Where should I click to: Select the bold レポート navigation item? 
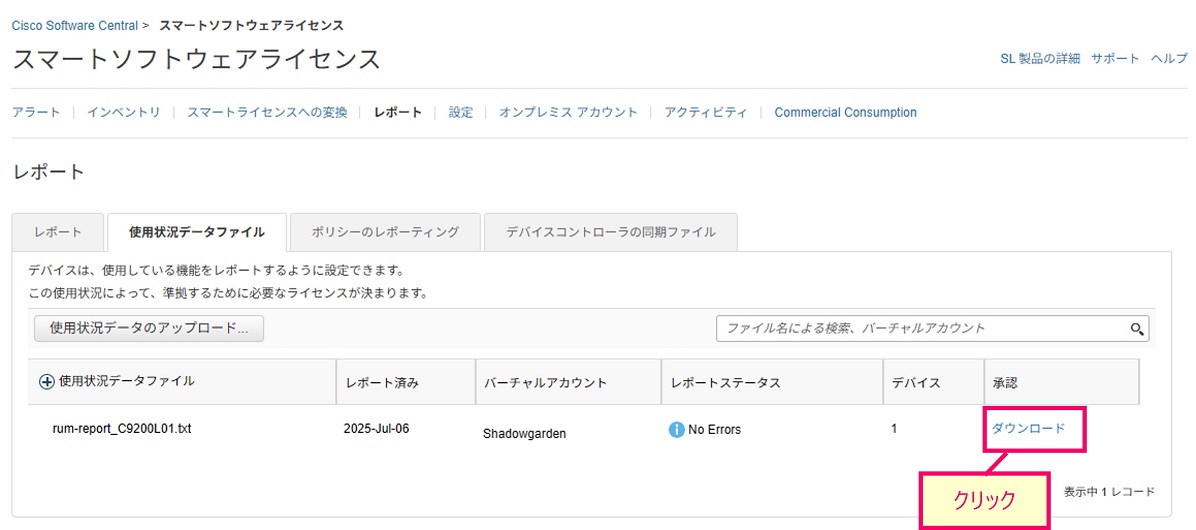[x=397, y=113]
